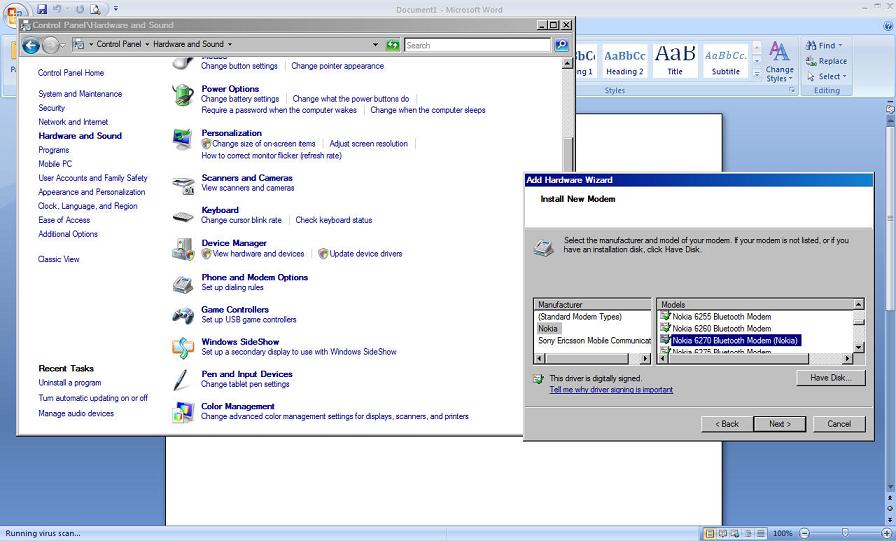Click Manufacturer list scroll right arrow

[645, 359]
